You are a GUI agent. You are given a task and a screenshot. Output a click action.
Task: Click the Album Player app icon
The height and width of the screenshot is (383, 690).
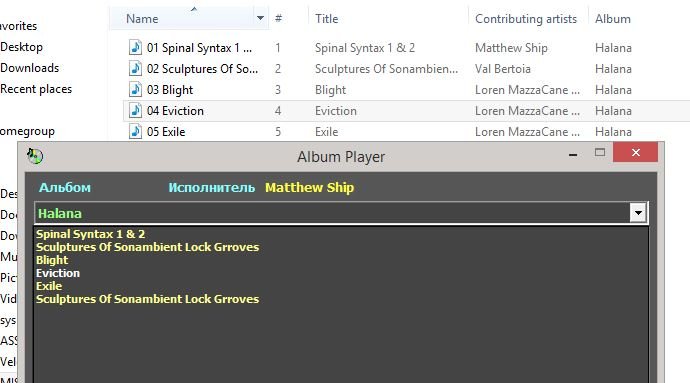pyautogui.click(x=35, y=156)
